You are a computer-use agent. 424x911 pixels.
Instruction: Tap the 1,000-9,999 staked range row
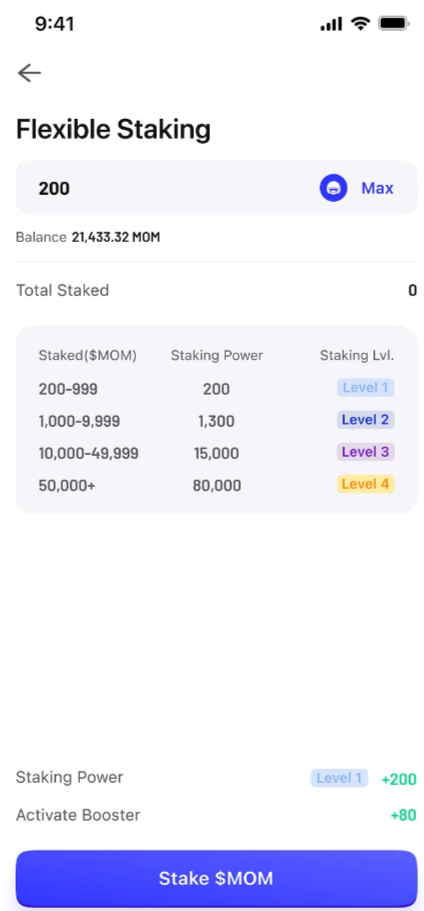[x=216, y=421]
